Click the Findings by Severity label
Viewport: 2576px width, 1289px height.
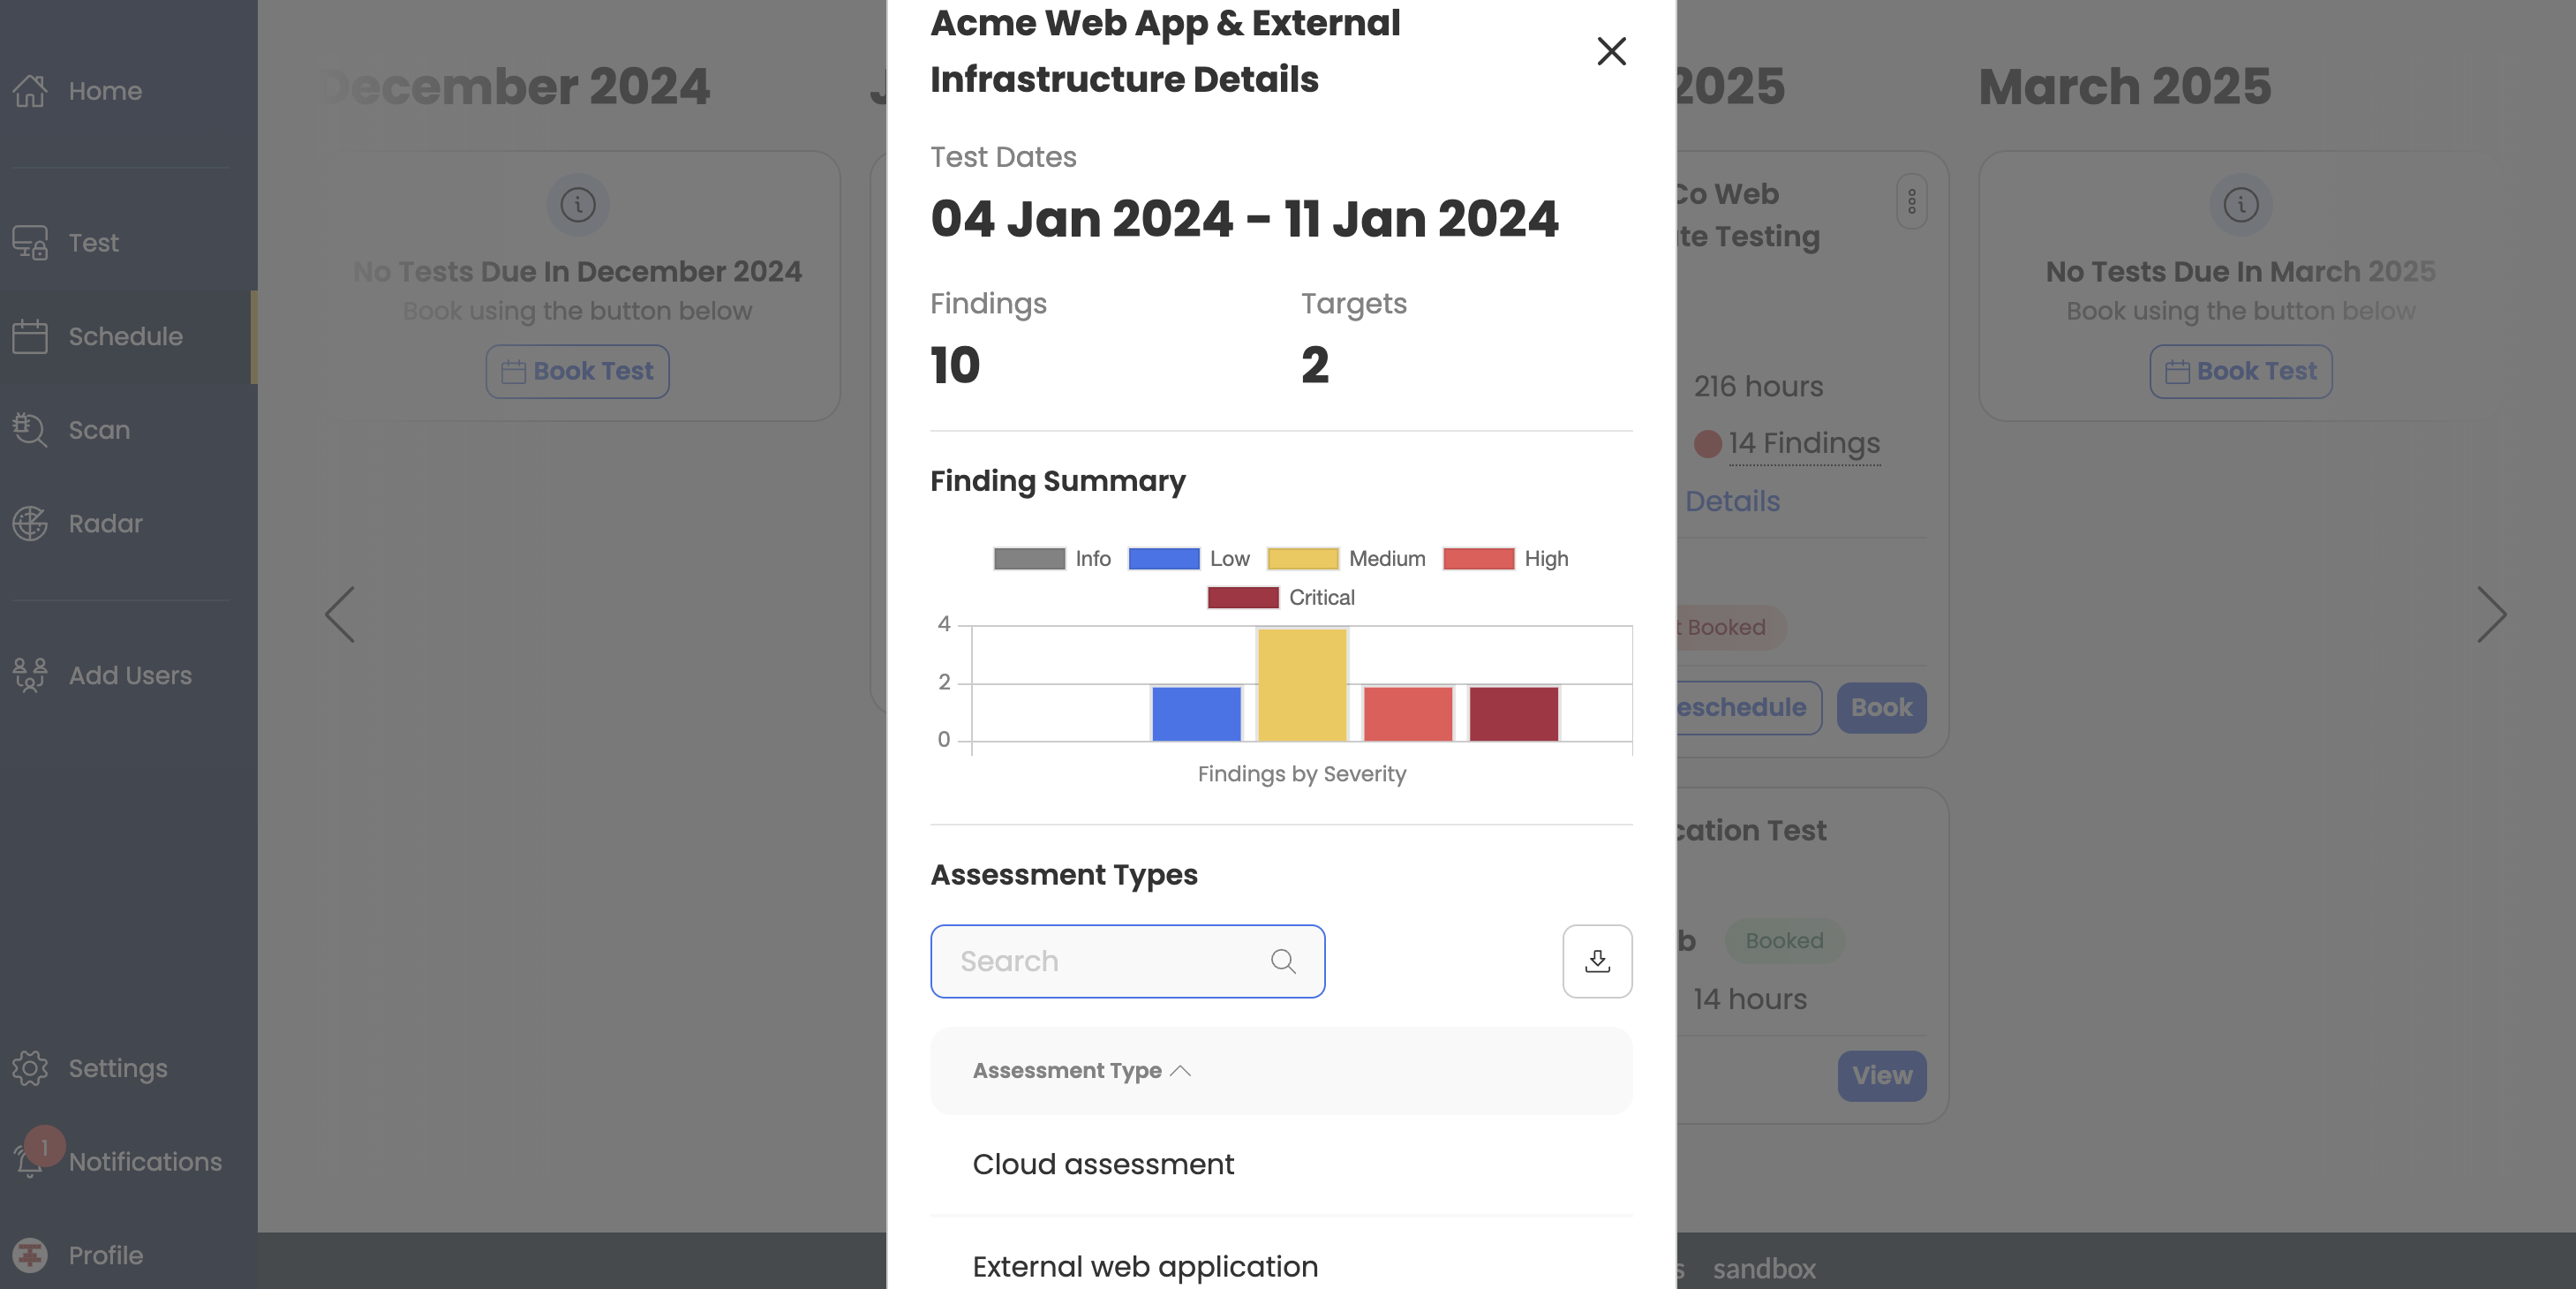pyautogui.click(x=1300, y=774)
